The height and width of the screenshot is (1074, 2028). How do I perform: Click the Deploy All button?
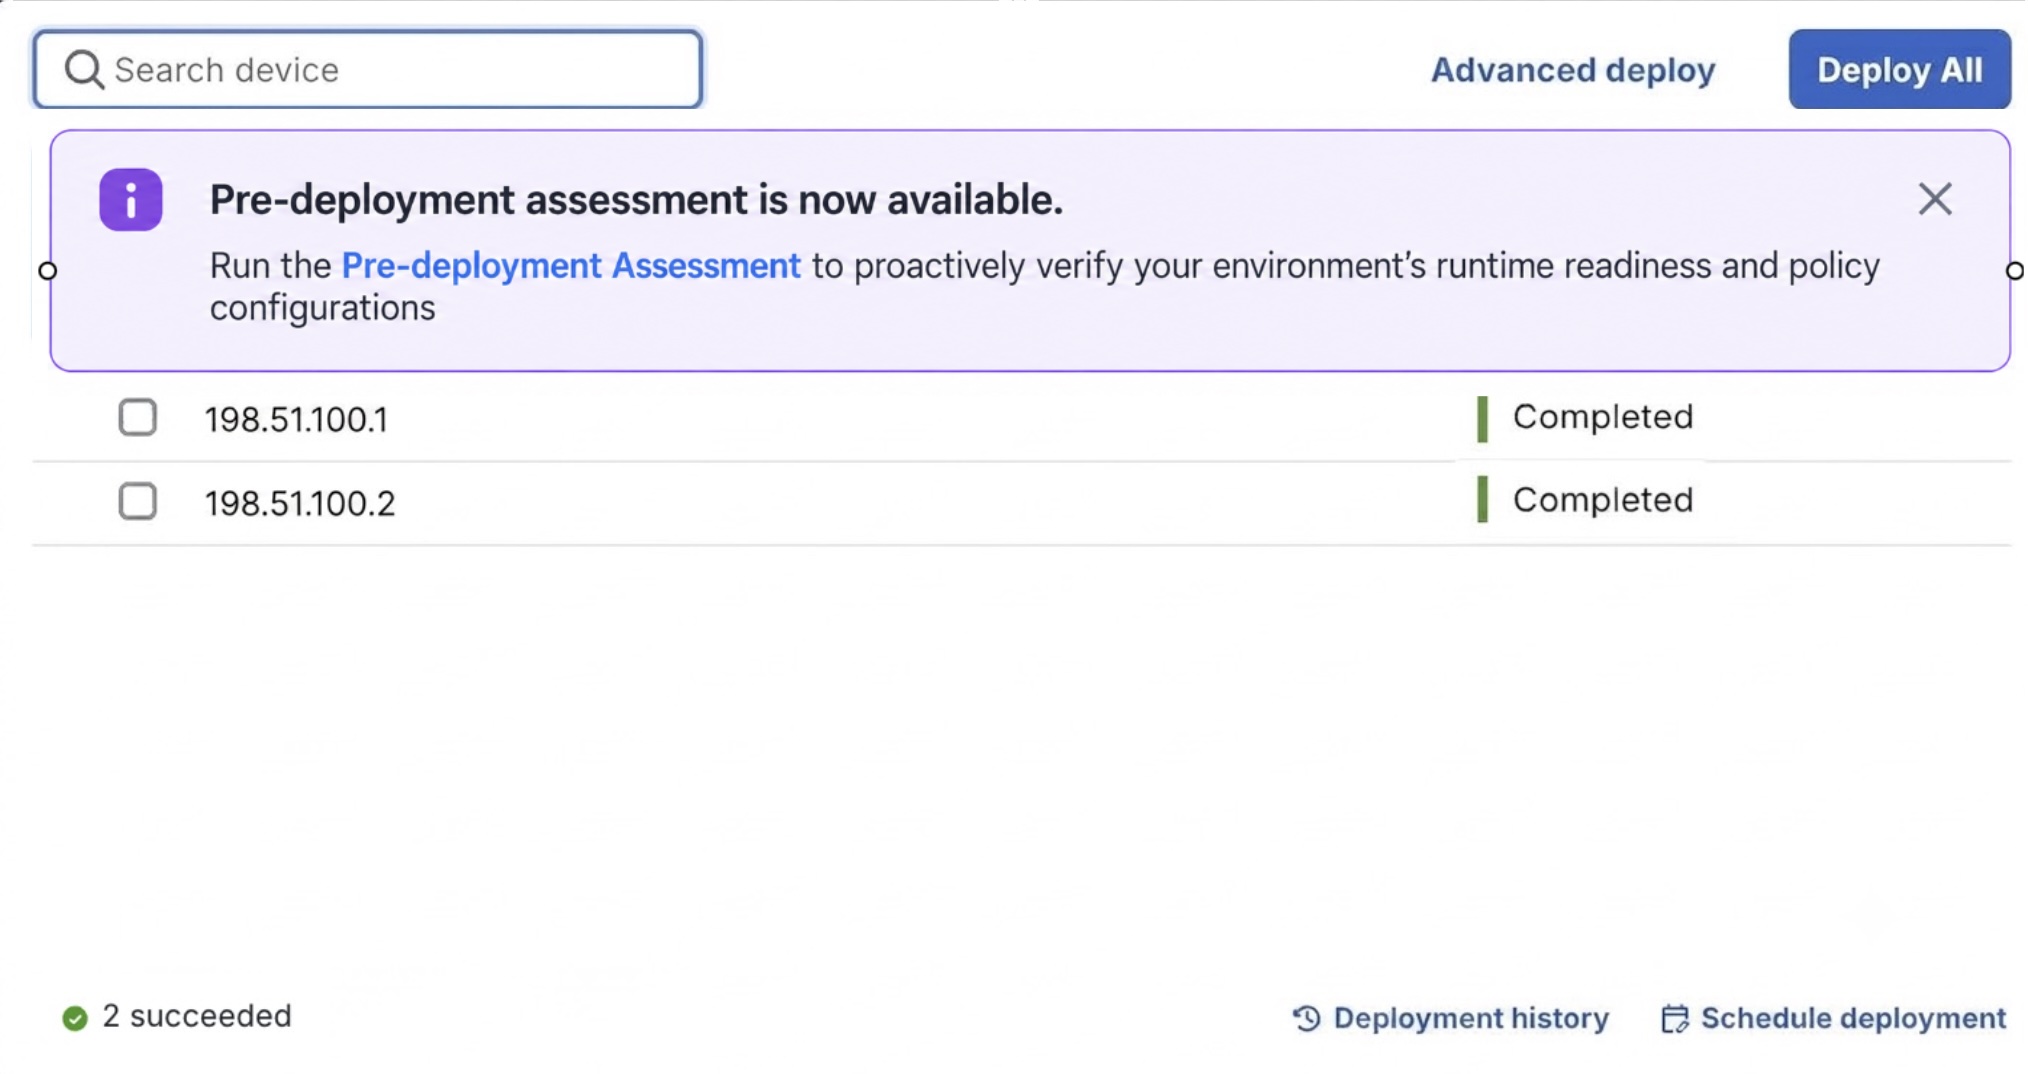(1899, 69)
